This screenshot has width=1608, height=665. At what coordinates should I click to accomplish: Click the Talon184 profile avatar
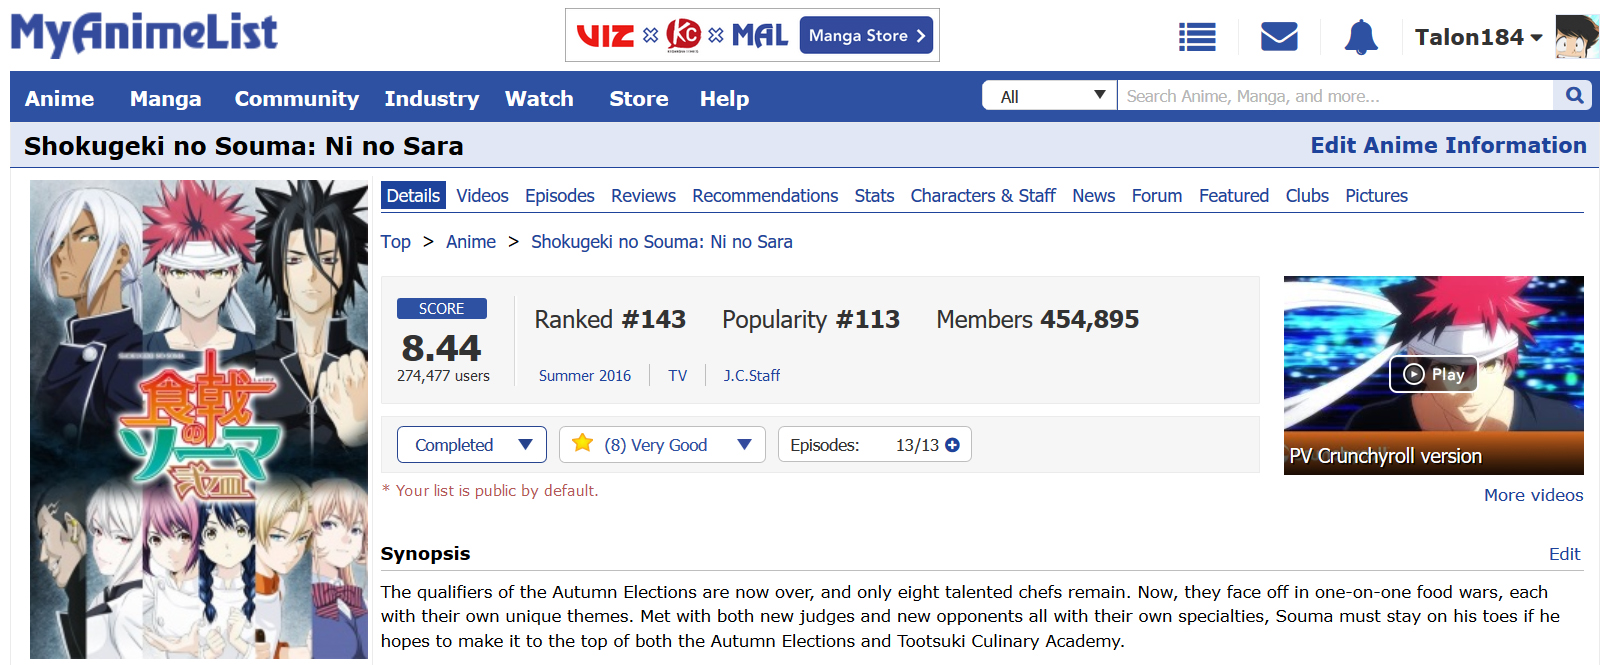[x=1577, y=37]
